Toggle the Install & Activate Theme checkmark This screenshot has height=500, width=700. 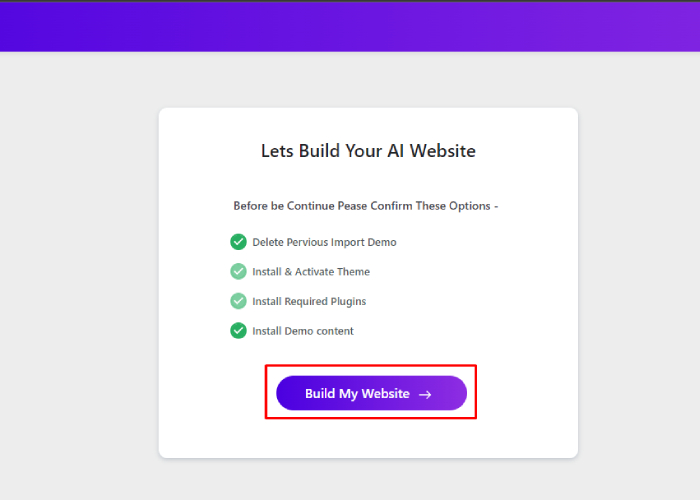[238, 271]
